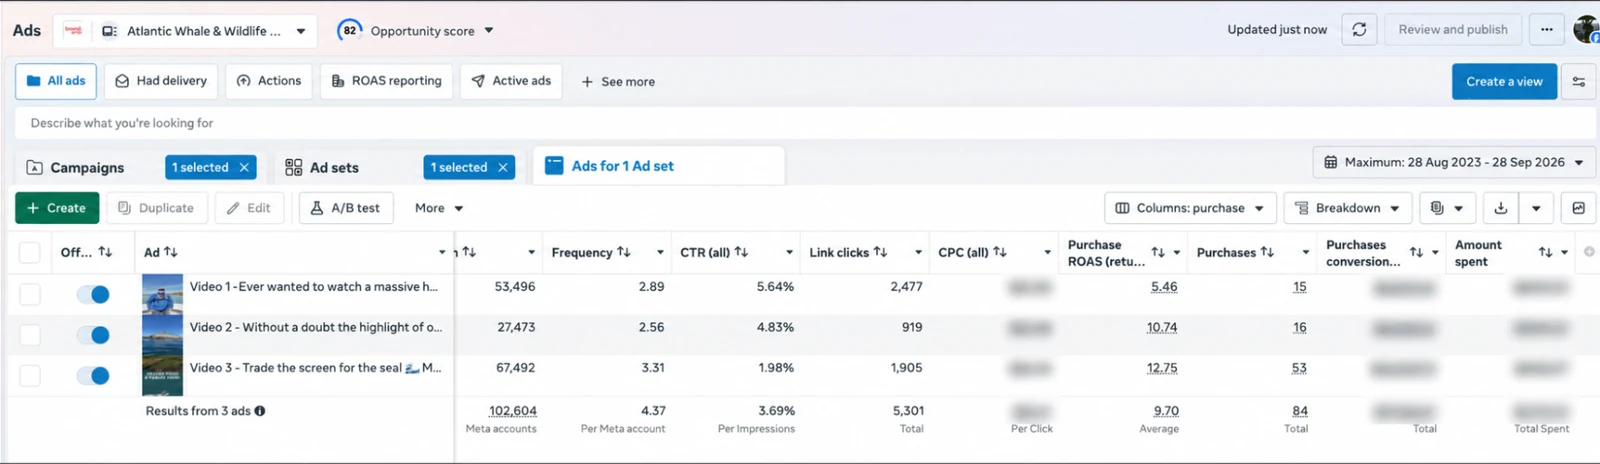This screenshot has width=1600, height=464.
Task: Click the Duplicate button
Action: pyautogui.click(x=156, y=208)
